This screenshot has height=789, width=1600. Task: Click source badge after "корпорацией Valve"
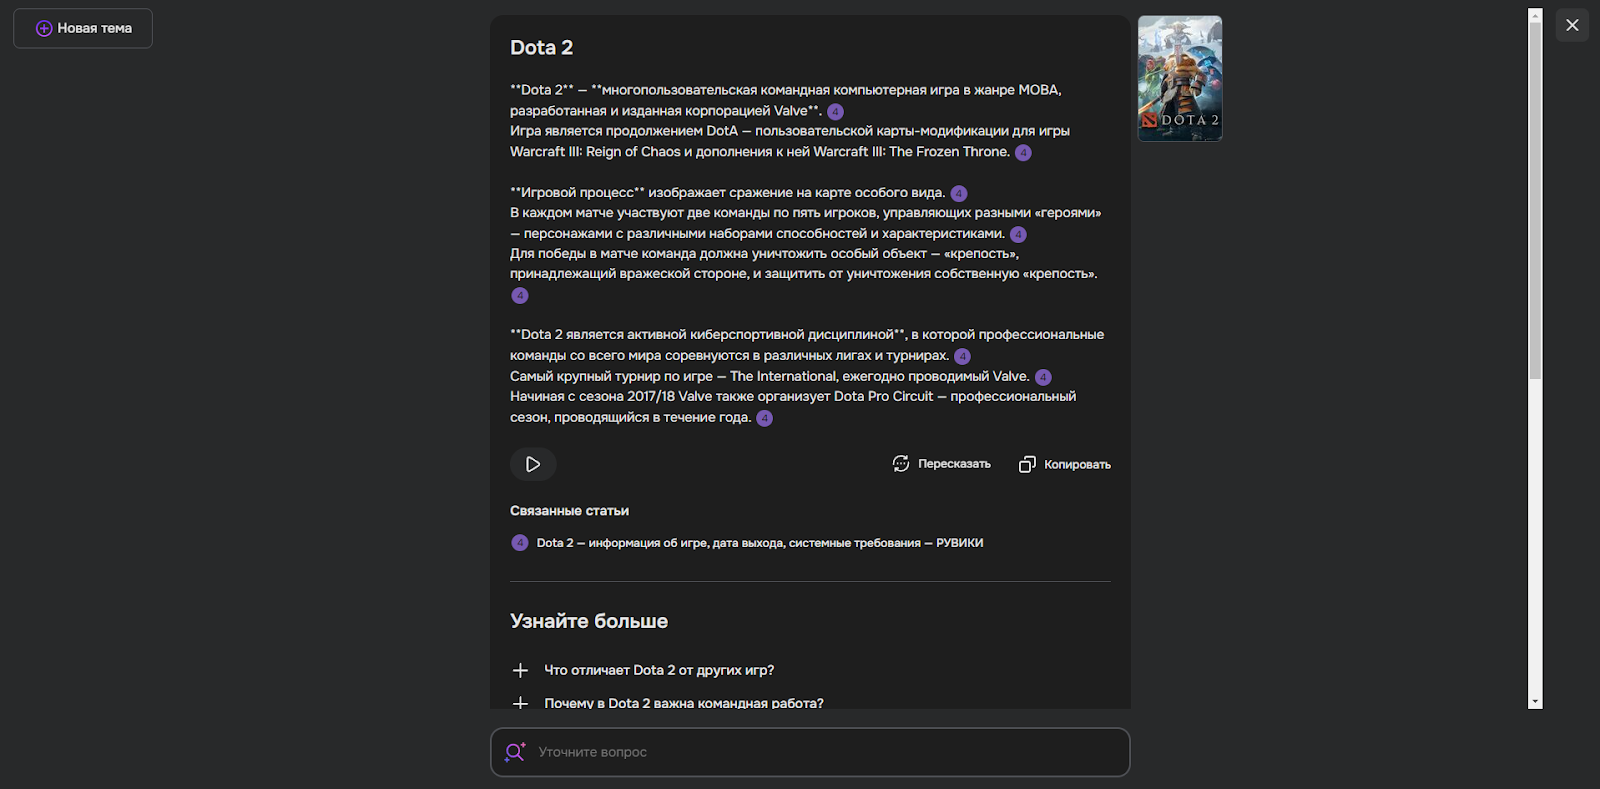pyautogui.click(x=836, y=112)
